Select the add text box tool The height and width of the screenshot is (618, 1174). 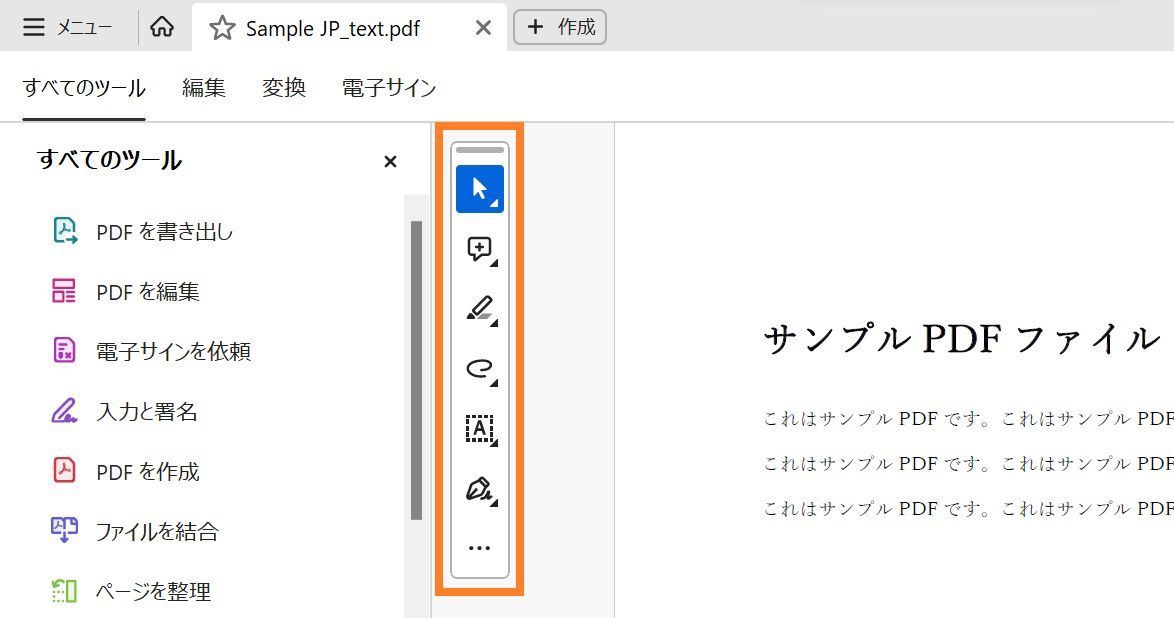(x=478, y=428)
